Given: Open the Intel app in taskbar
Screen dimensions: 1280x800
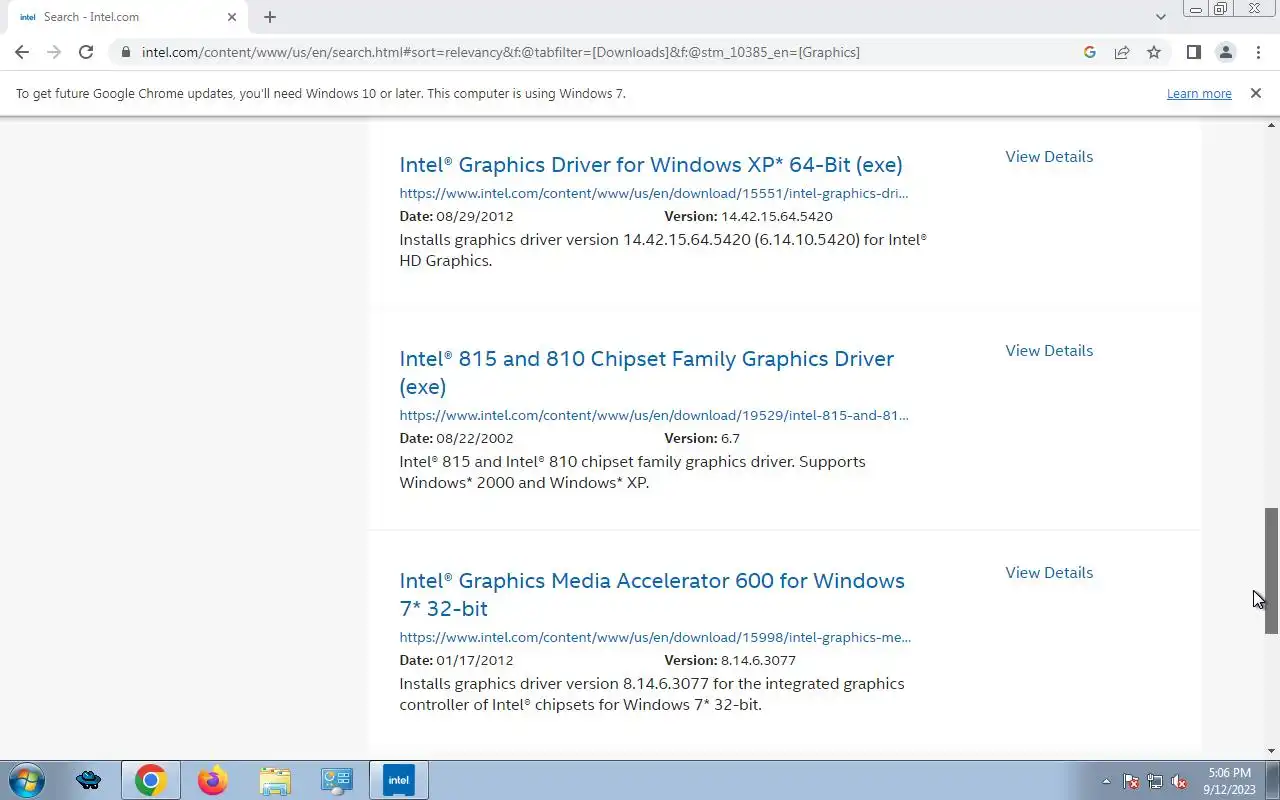Looking at the screenshot, I should click(399, 780).
